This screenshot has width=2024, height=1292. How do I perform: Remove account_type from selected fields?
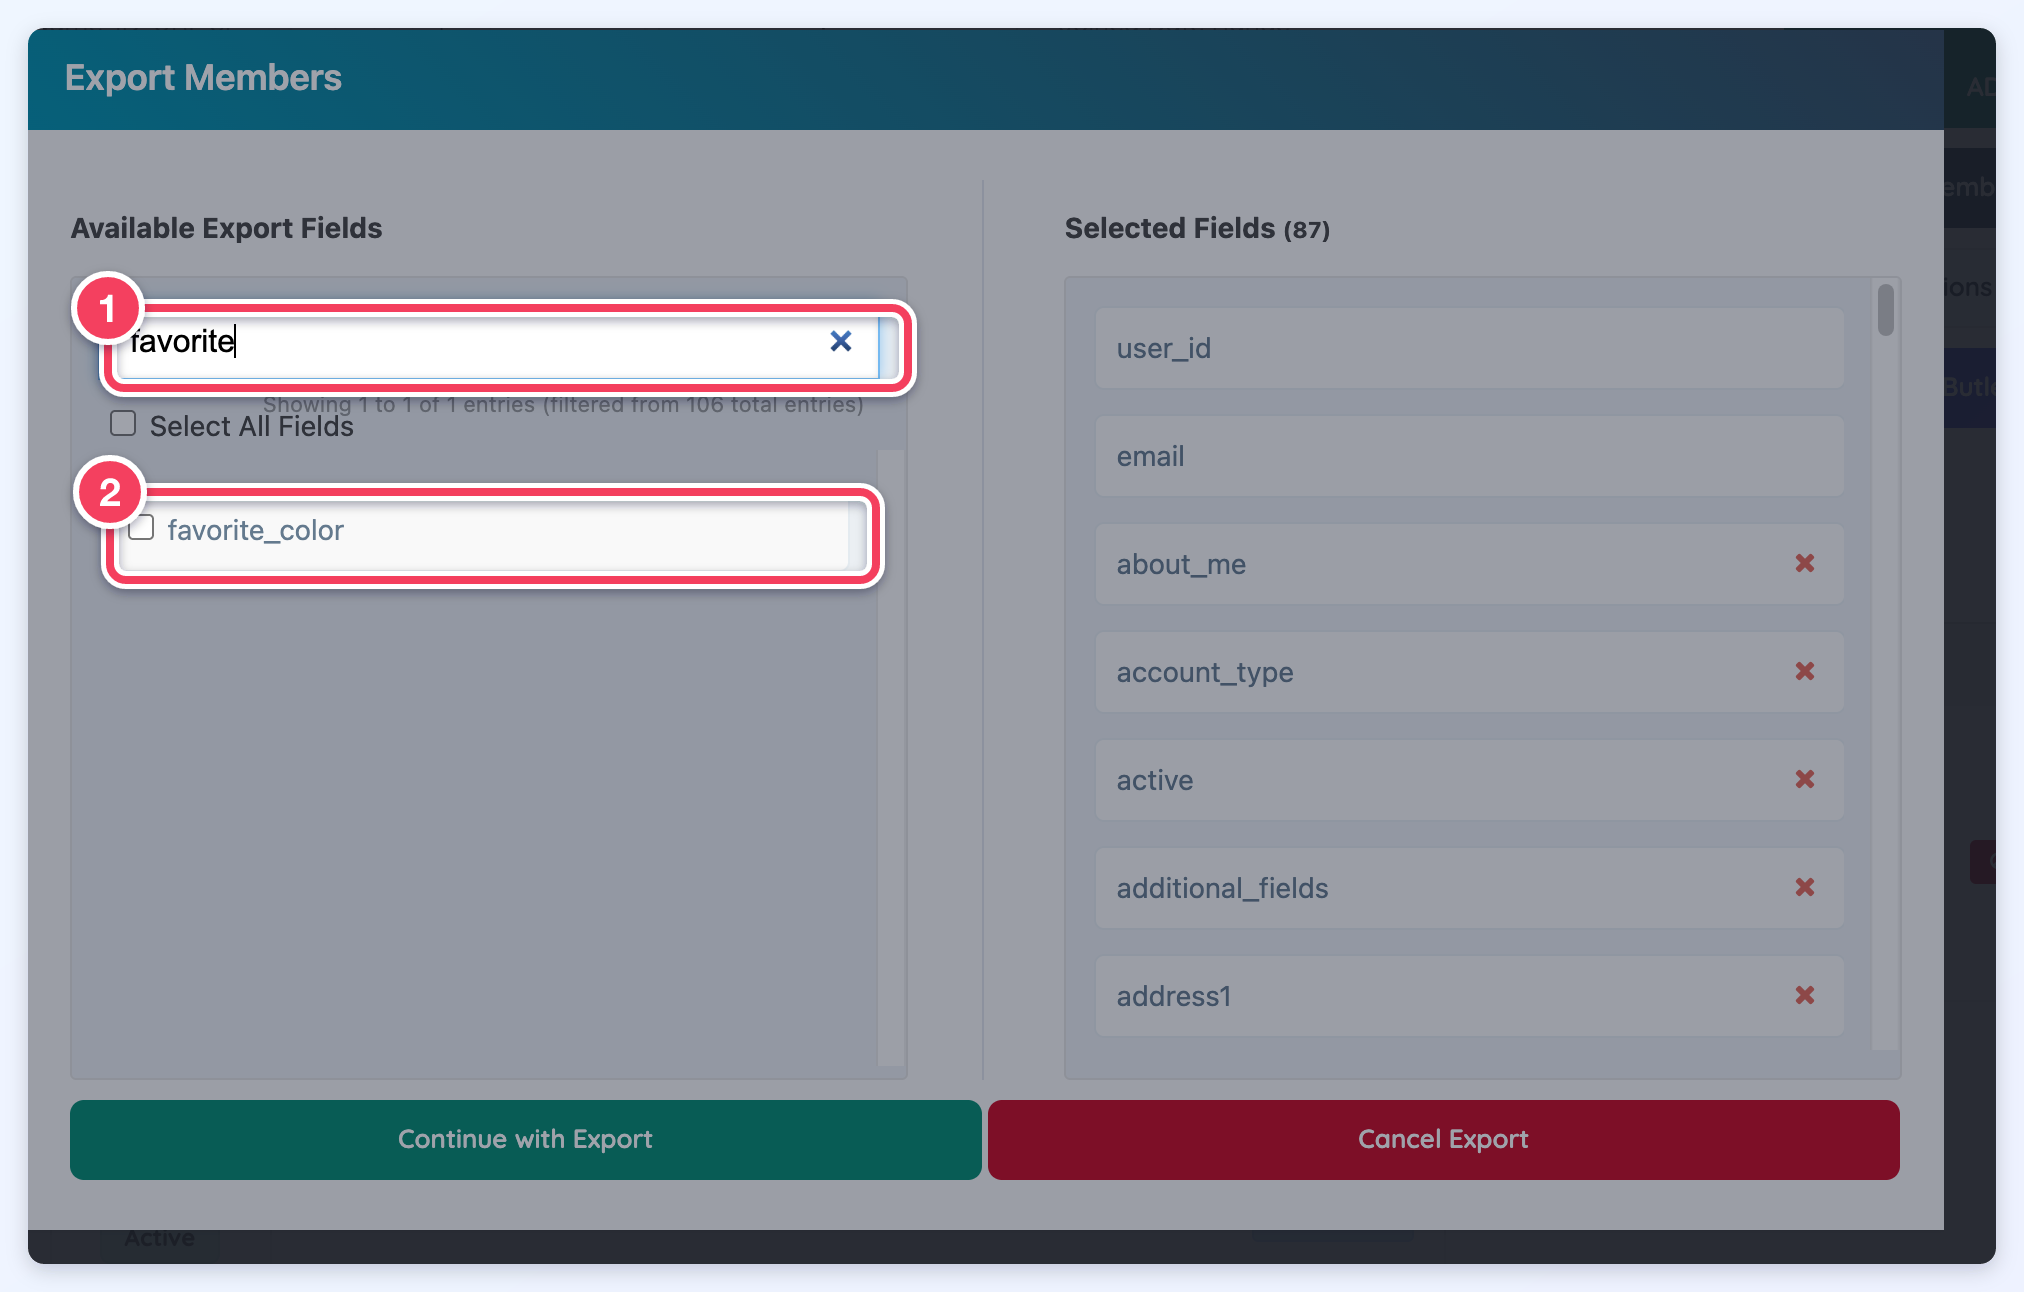coord(1804,672)
